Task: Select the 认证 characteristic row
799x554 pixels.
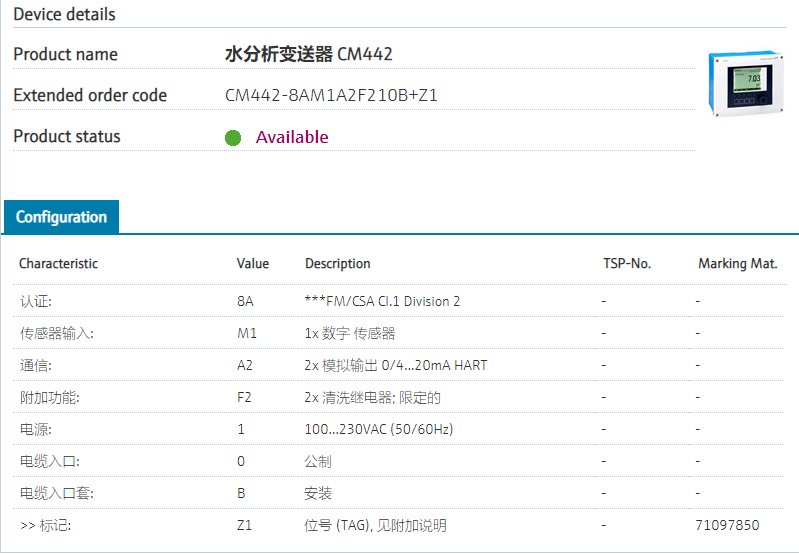Action: (36, 301)
